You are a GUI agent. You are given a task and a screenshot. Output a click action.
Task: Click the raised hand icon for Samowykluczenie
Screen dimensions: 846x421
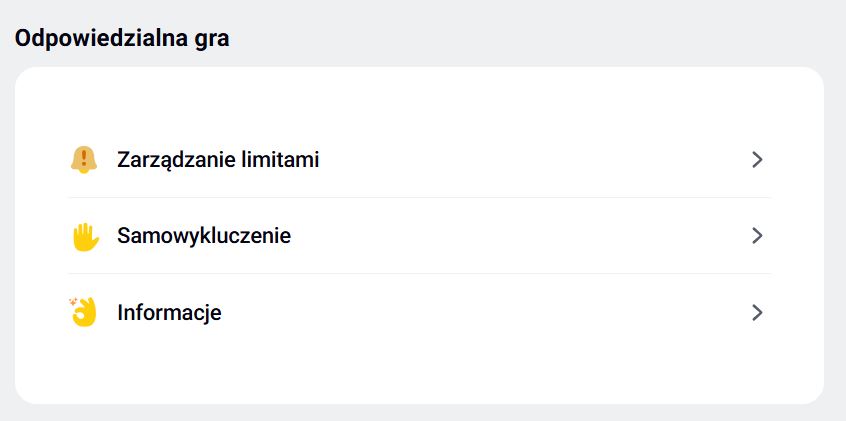click(x=84, y=236)
